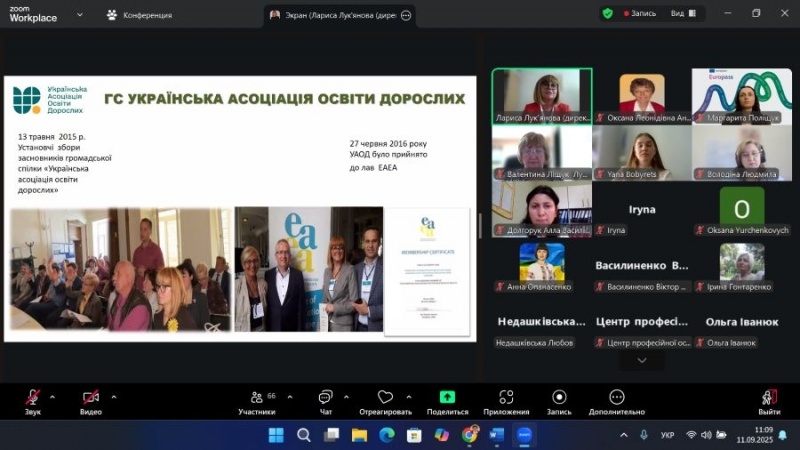The width and height of the screenshot is (800, 450).
Task: Turn on camera with Видео button
Action: [x=91, y=398]
